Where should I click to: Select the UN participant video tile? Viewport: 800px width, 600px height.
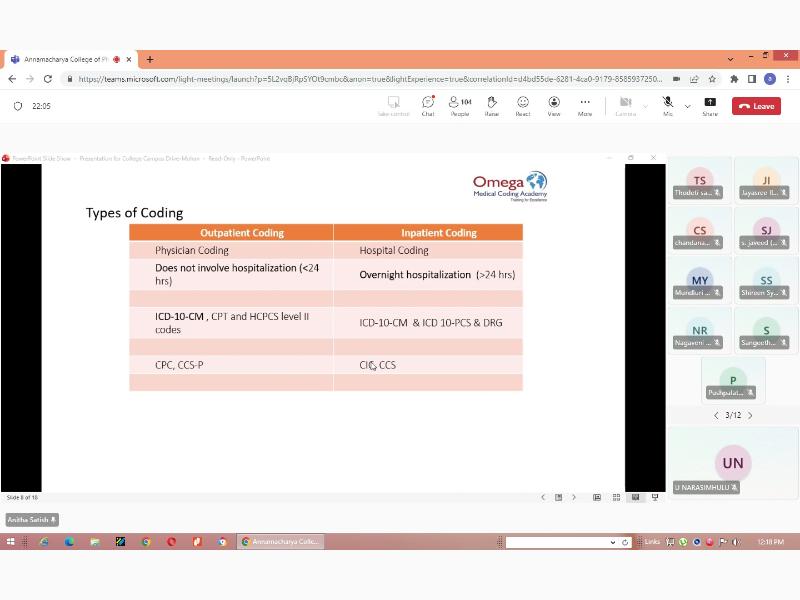click(x=733, y=462)
